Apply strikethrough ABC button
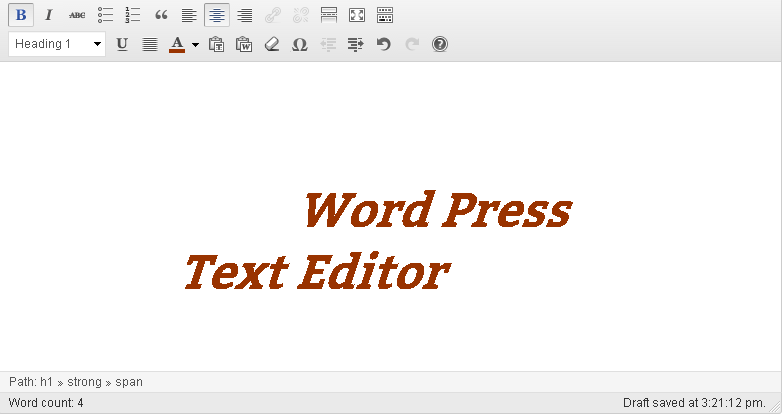783x417 pixels. (77, 15)
